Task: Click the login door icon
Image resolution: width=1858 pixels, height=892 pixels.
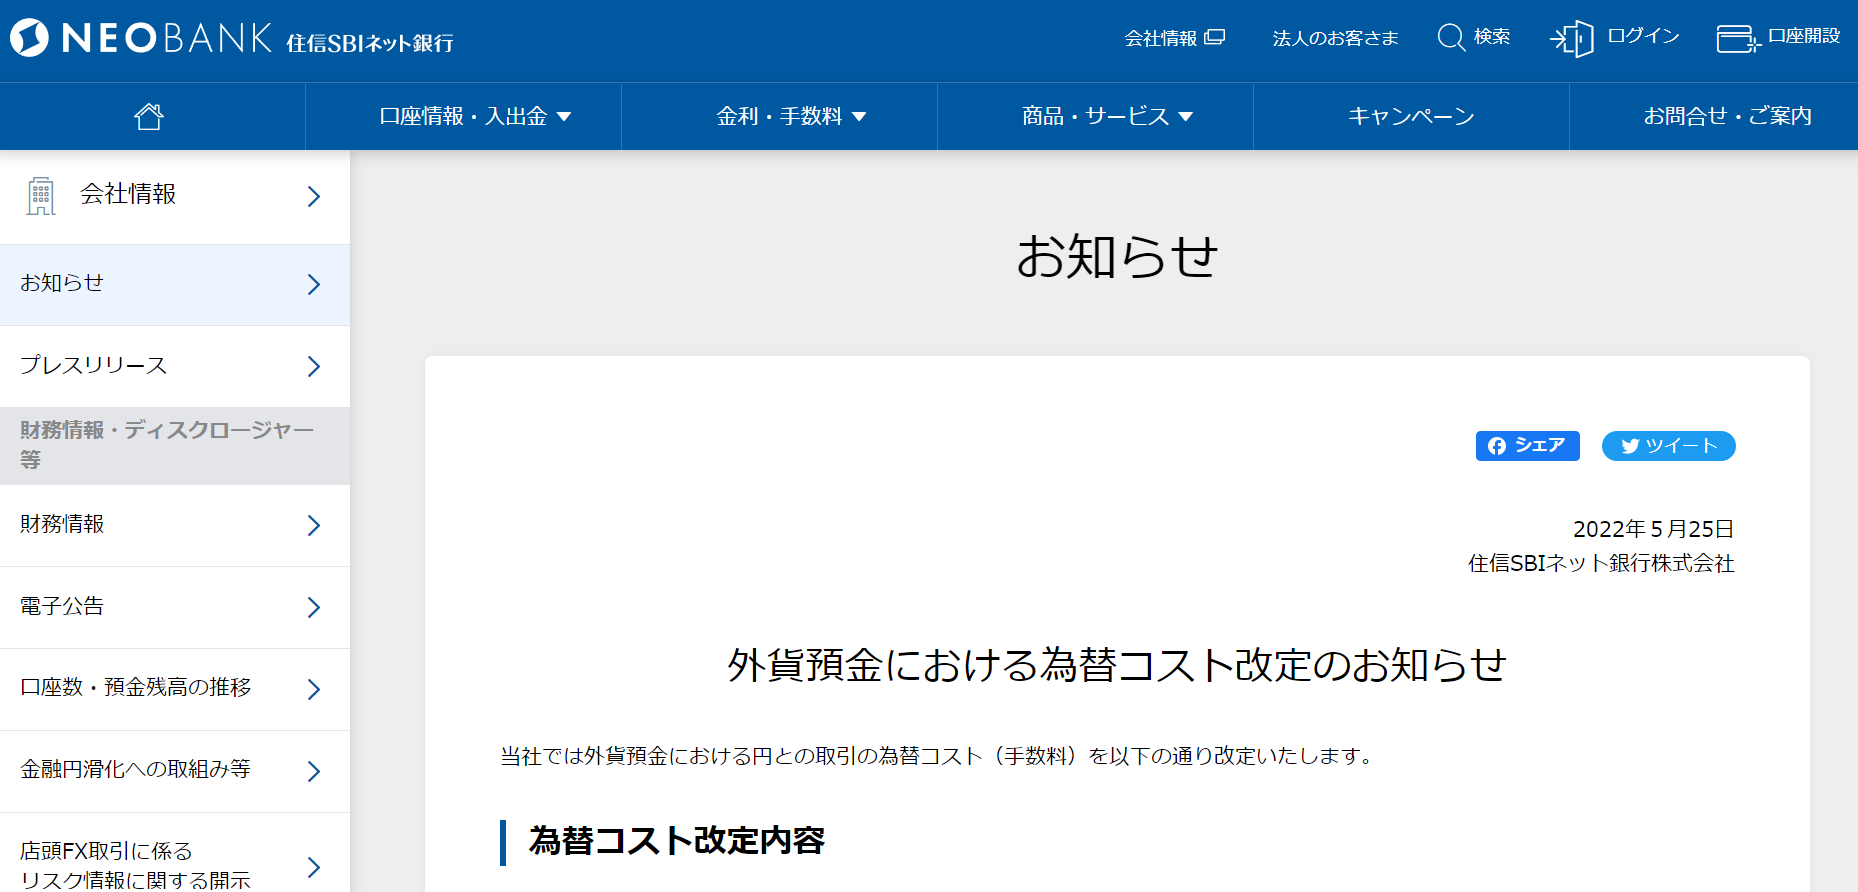Action: click(1572, 39)
